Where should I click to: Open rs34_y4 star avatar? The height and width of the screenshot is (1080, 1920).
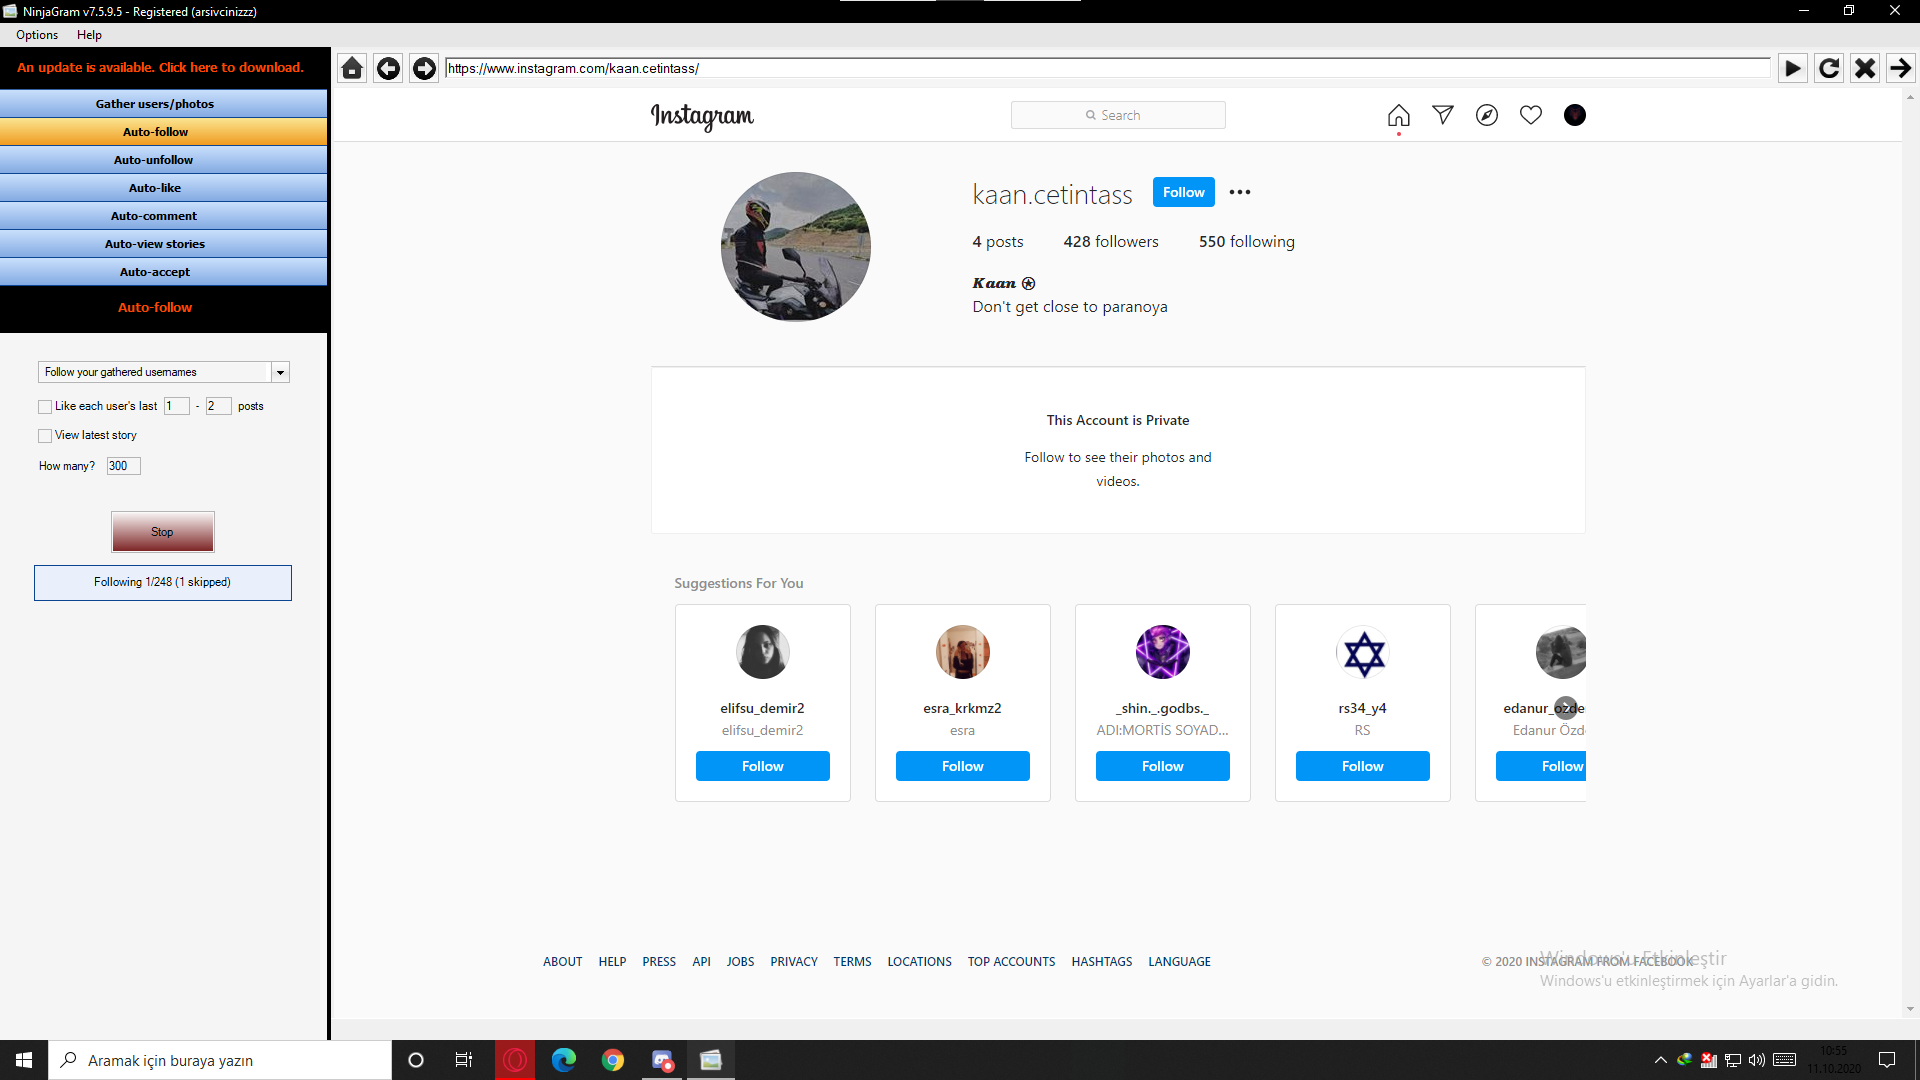coord(1363,652)
